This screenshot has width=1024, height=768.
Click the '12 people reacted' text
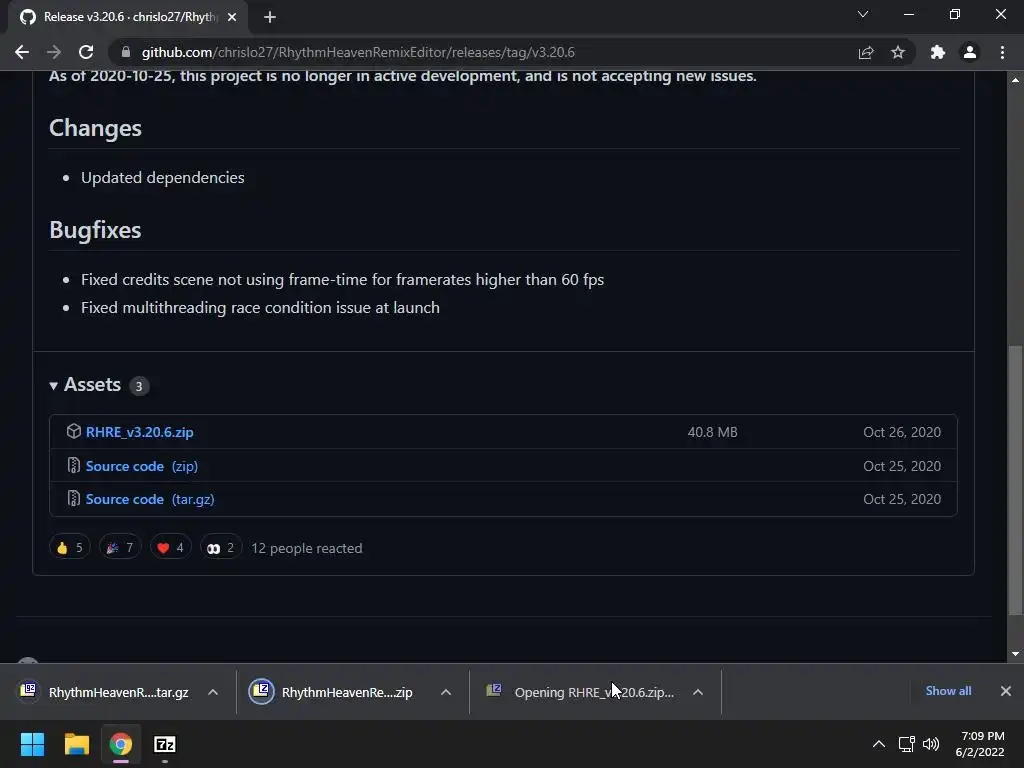(x=307, y=549)
